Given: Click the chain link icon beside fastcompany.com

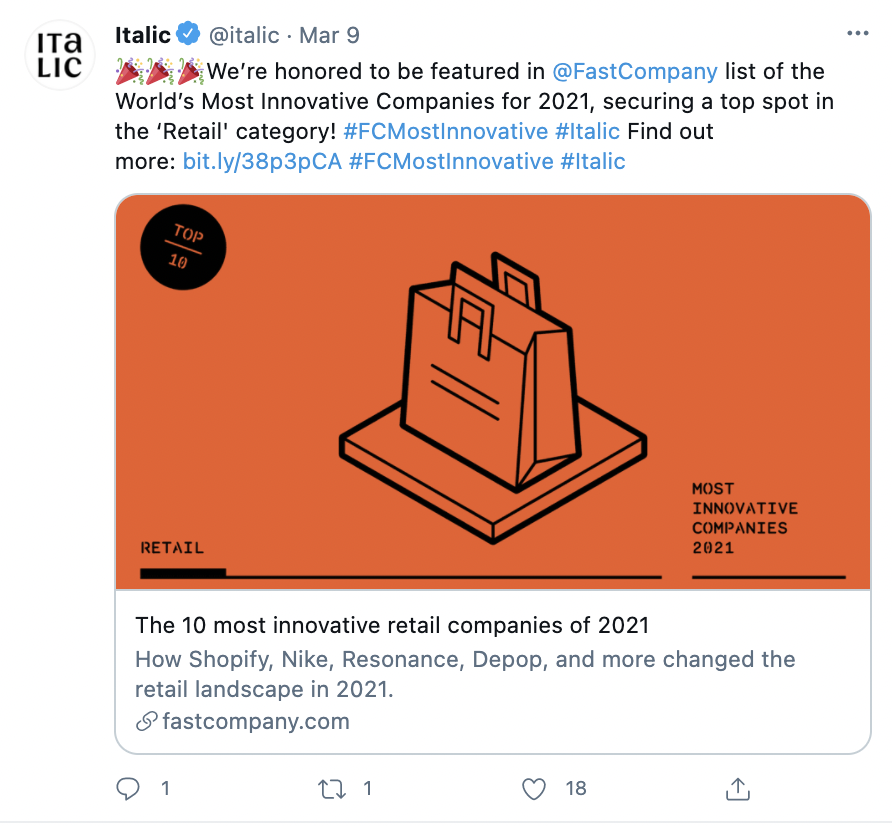Looking at the screenshot, I should [x=146, y=721].
